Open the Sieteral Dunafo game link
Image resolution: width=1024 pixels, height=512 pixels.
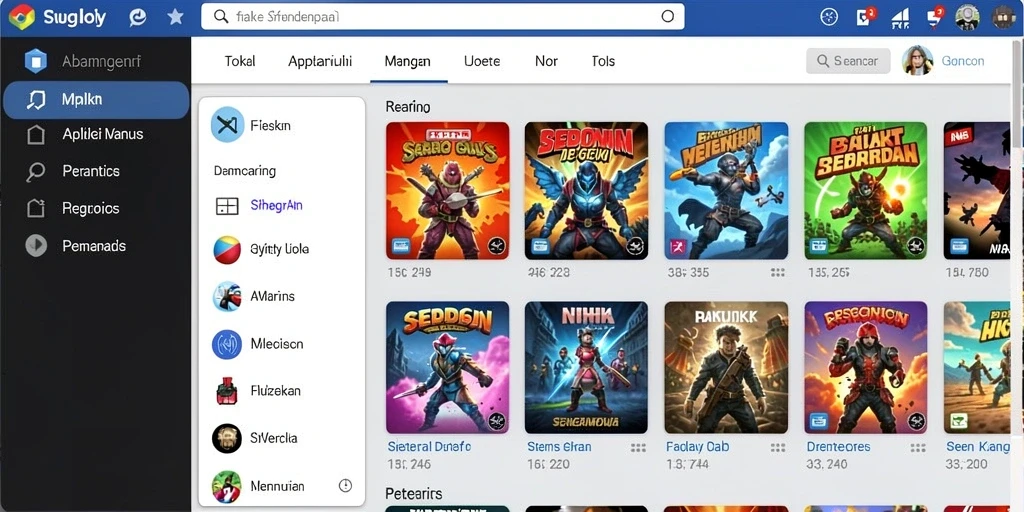click(429, 447)
